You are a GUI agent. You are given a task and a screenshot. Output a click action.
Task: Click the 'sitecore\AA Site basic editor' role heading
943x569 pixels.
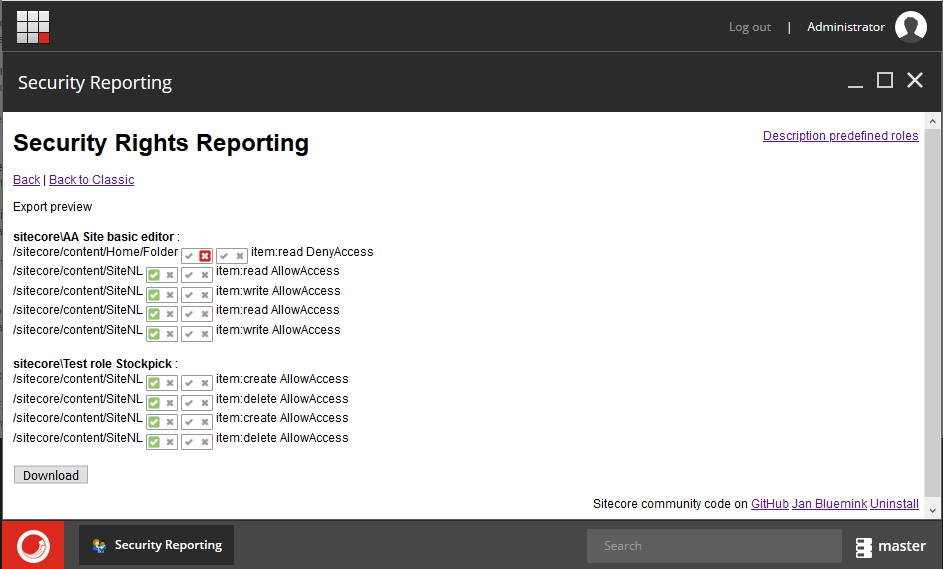tap(94, 237)
